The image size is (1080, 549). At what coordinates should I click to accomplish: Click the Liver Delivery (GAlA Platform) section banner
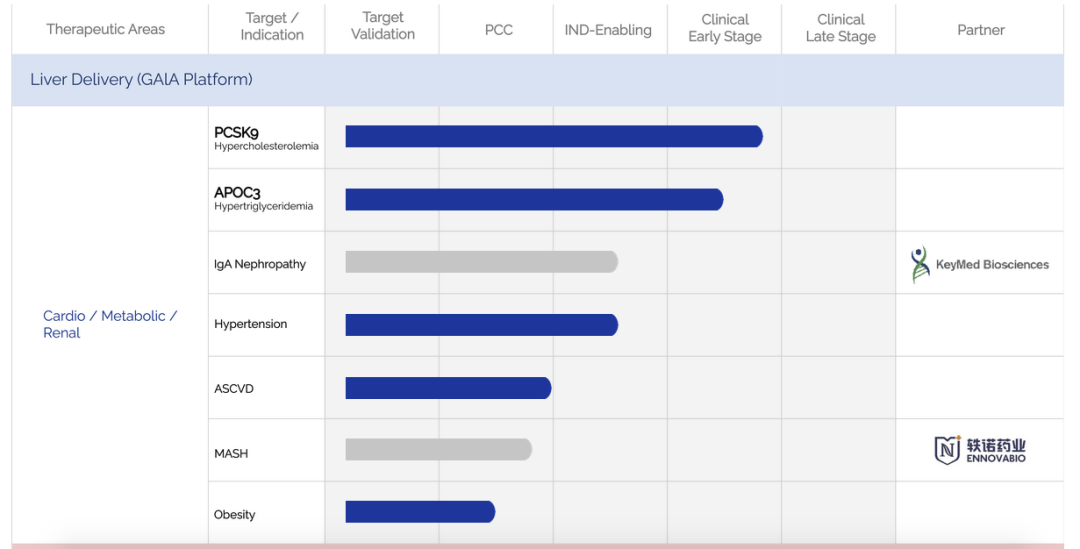coord(141,79)
